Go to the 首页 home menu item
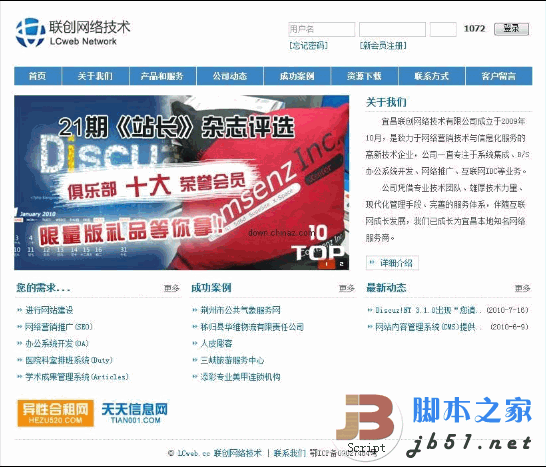546x467 pixels. pyautogui.click(x=38, y=76)
